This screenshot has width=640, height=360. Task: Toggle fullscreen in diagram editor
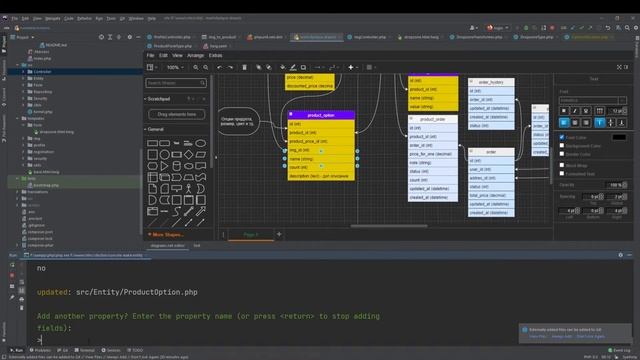tap(619, 67)
